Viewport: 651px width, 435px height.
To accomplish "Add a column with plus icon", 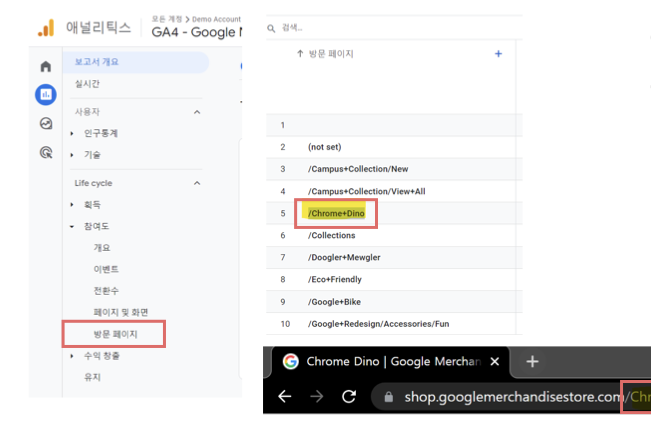I will 498,54.
